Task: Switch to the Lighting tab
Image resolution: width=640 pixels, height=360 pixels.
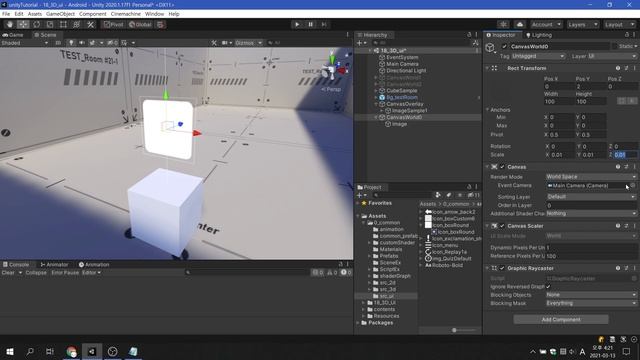Action: (x=539, y=35)
